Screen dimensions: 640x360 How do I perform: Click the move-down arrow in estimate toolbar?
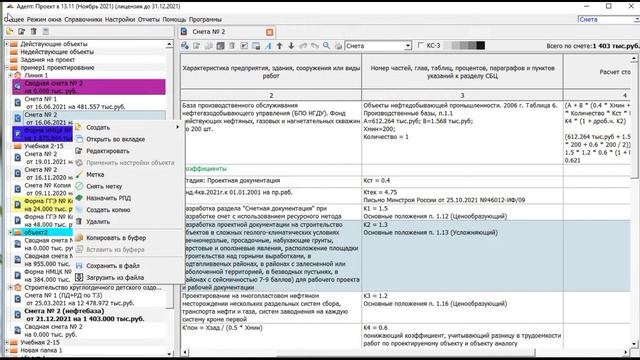[291, 46]
